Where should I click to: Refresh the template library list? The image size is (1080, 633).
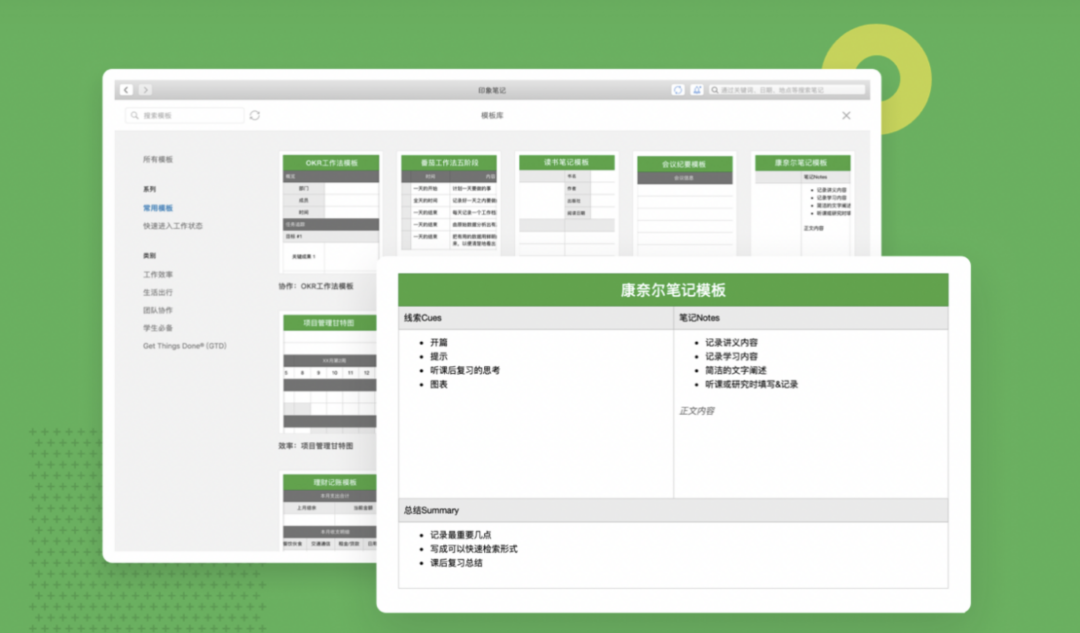[255, 115]
